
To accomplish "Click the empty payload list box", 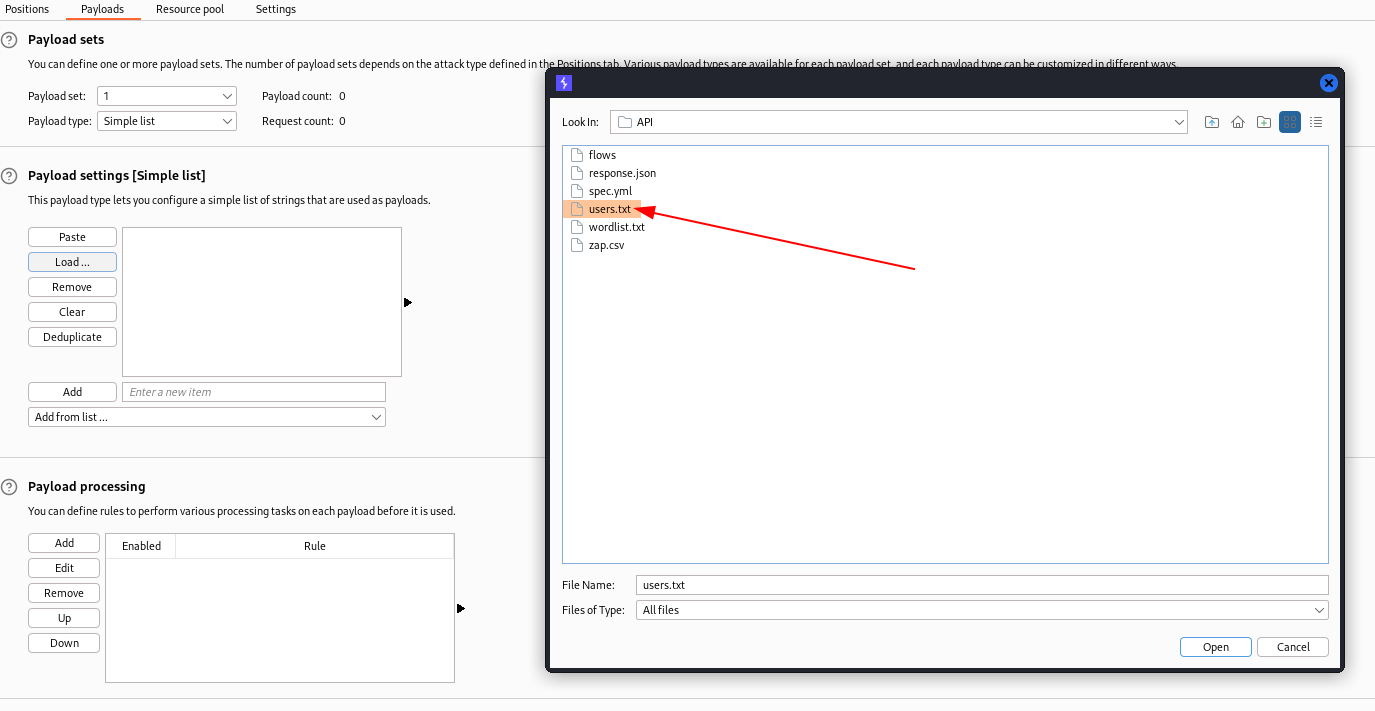I will click(x=262, y=302).
